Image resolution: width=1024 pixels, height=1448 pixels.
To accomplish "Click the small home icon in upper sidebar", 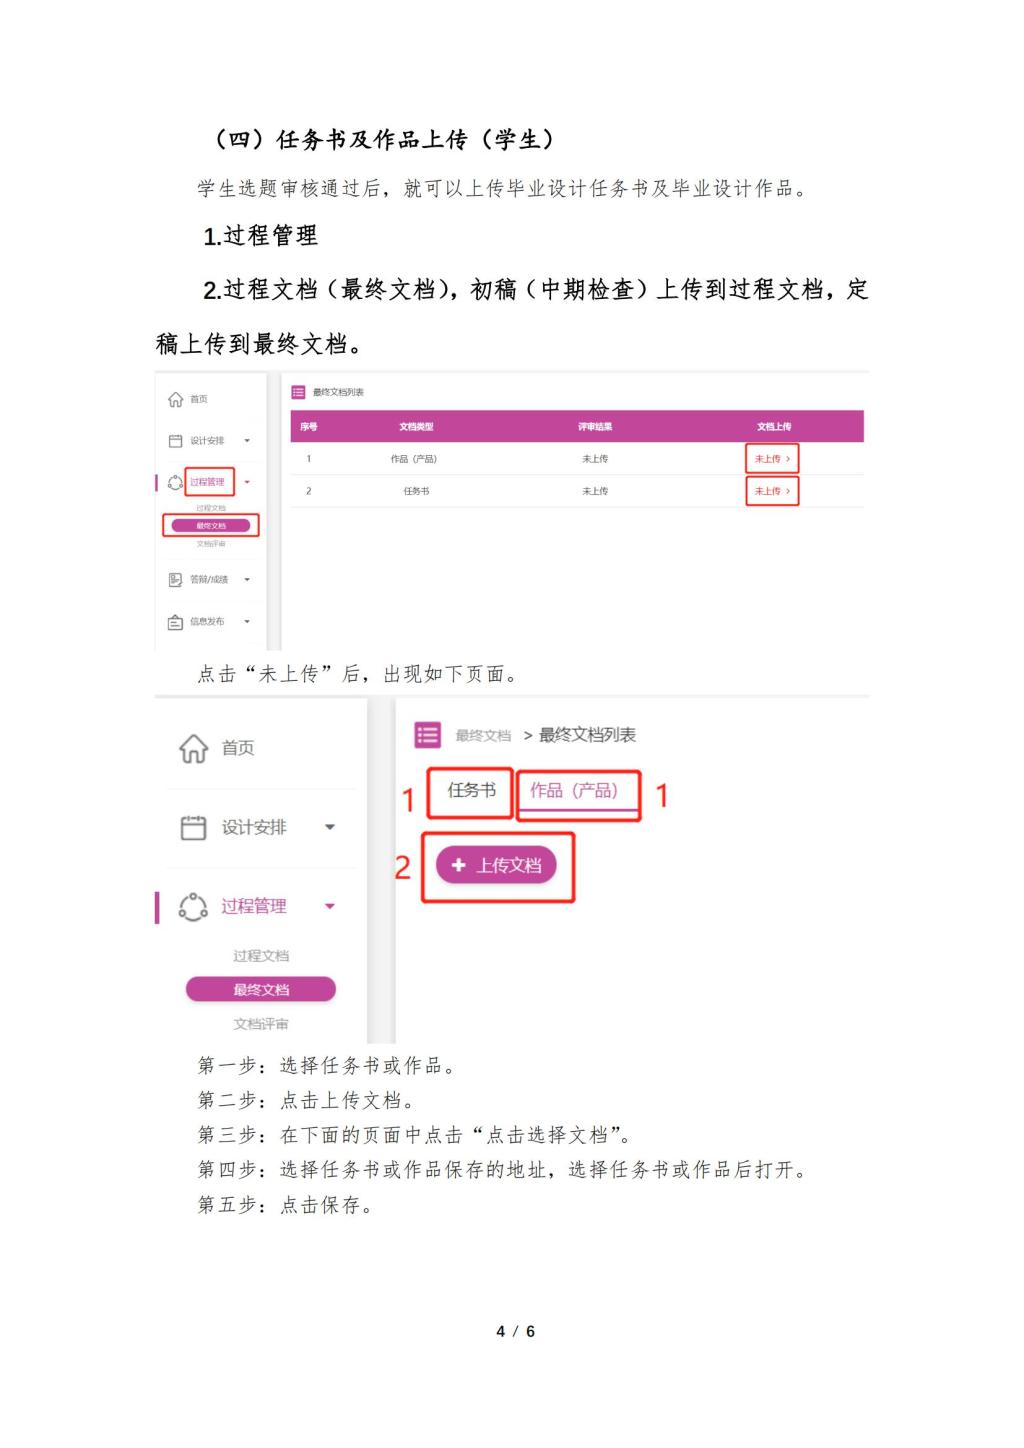I will (x=175, y=399).
